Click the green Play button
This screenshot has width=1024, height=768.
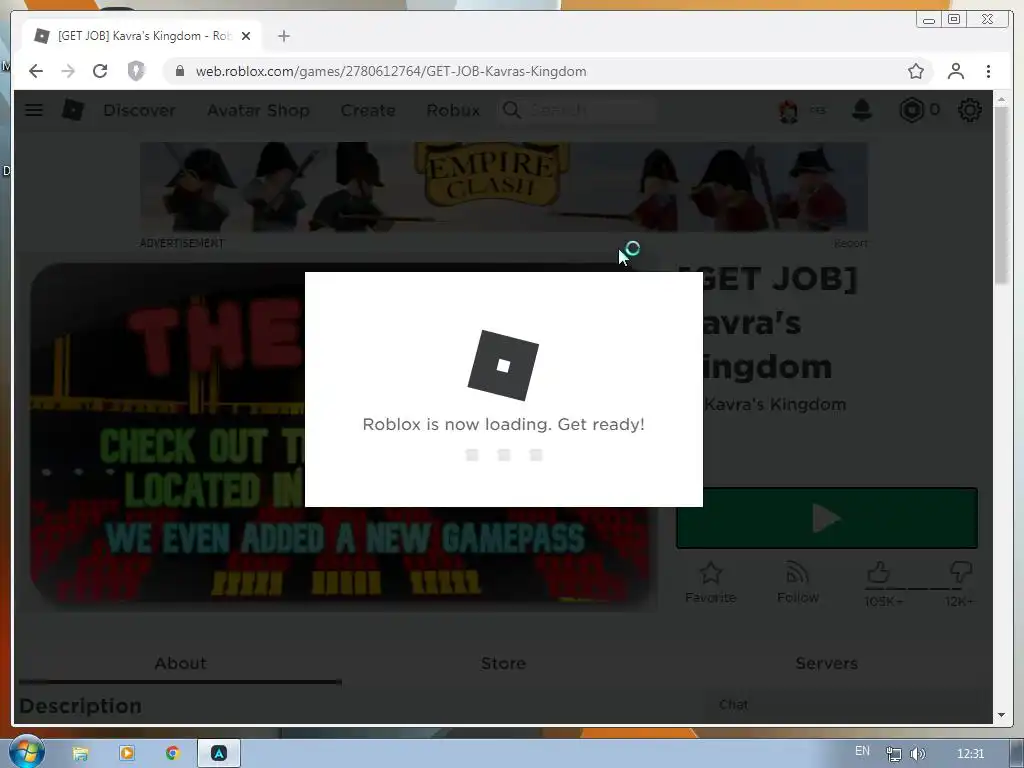click(827, 519)
